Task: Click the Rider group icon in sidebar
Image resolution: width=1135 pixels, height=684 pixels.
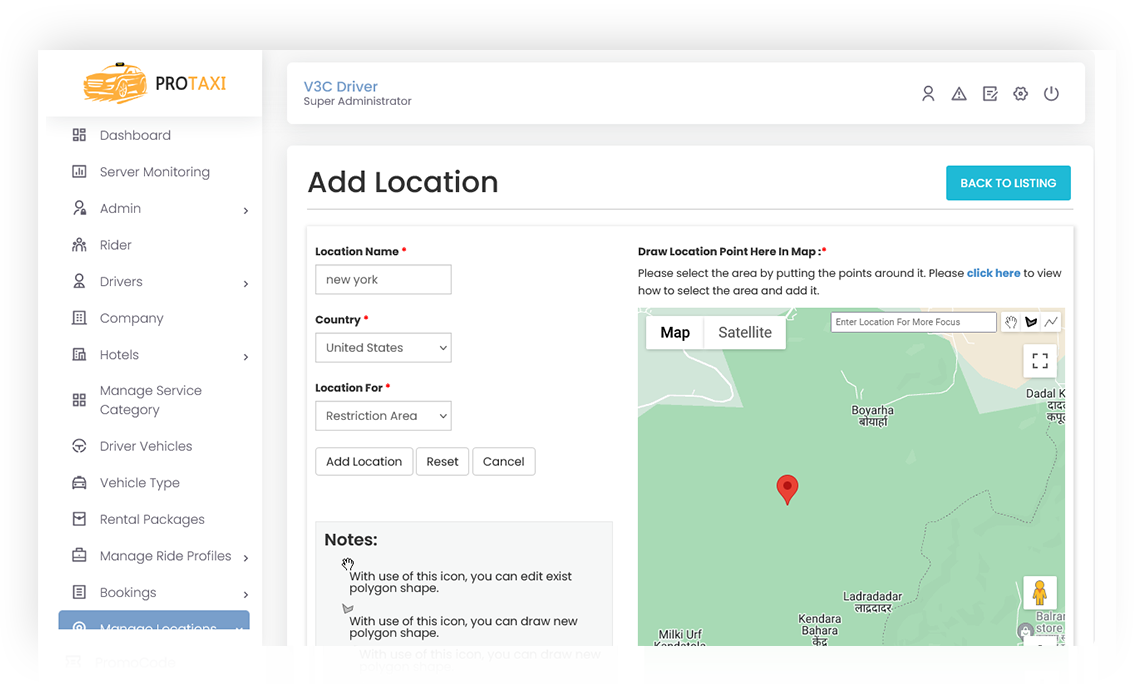Action: tap(79, 245)
